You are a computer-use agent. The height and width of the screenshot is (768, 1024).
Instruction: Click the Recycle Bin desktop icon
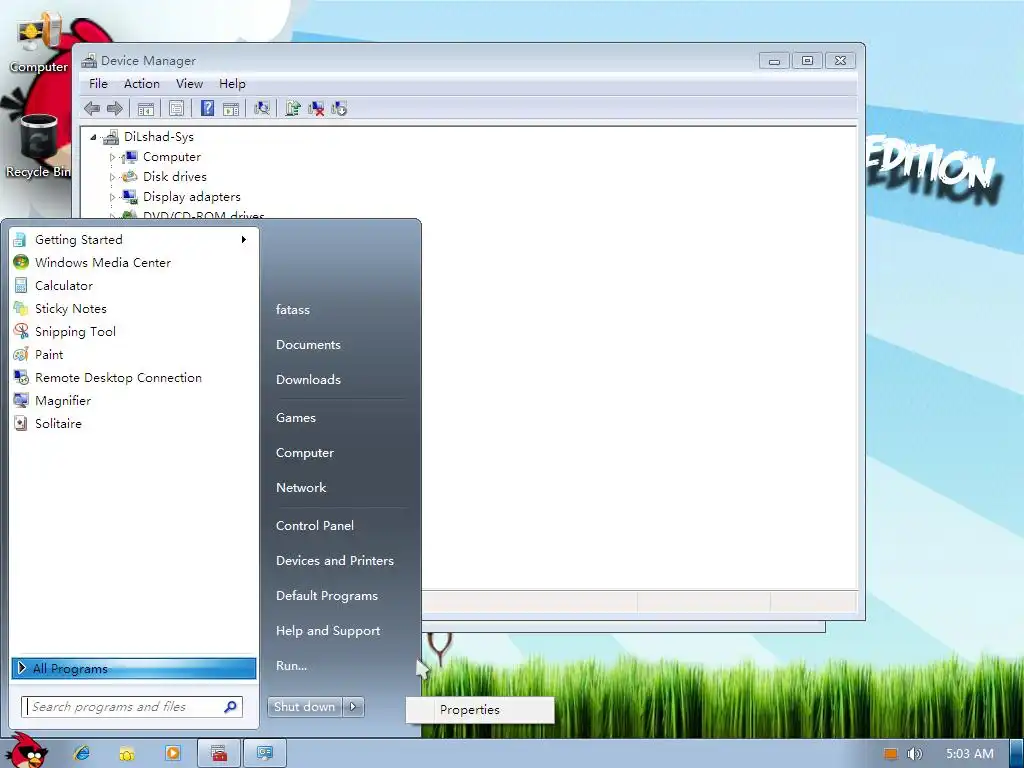click(x=38, y=146)
